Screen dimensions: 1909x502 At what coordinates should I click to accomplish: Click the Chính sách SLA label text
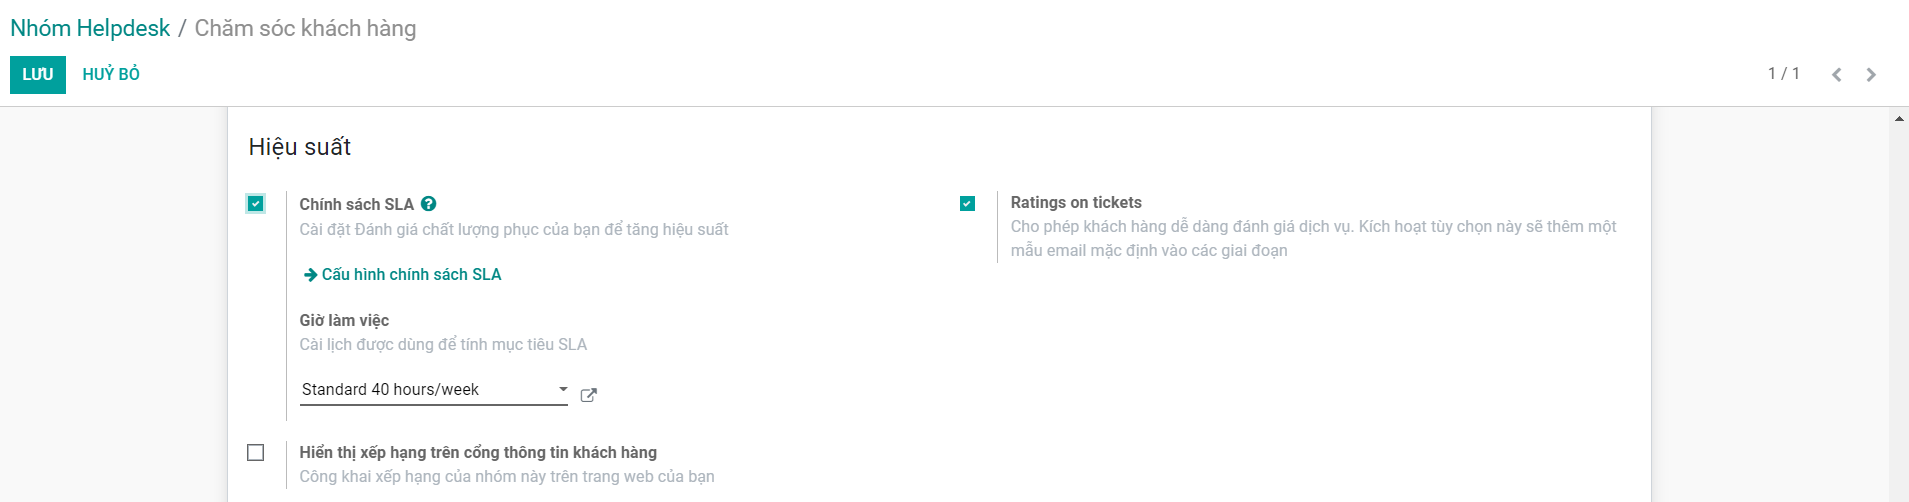pyautogui.click(x=356, y=205)
